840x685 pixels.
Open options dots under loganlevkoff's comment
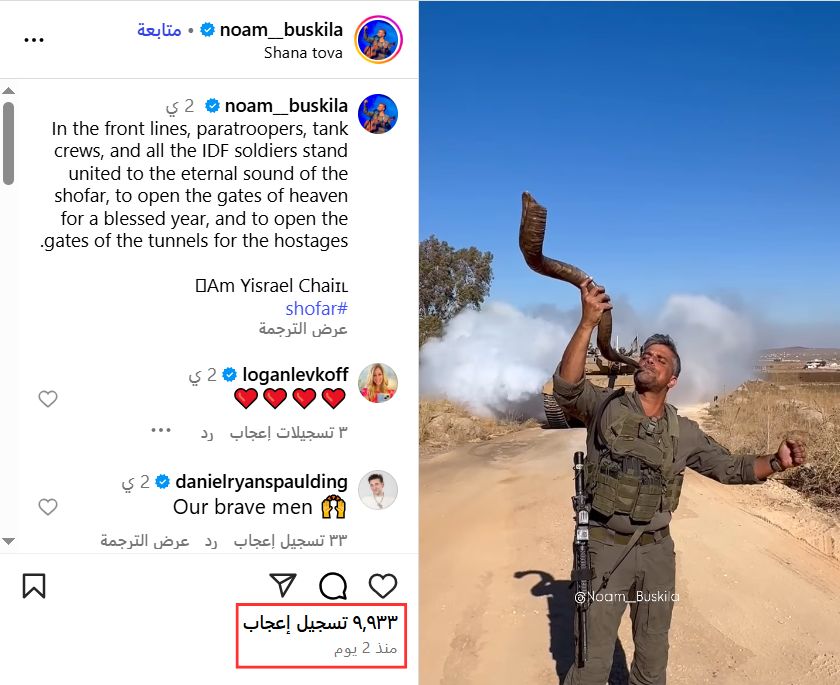point(161,430)
